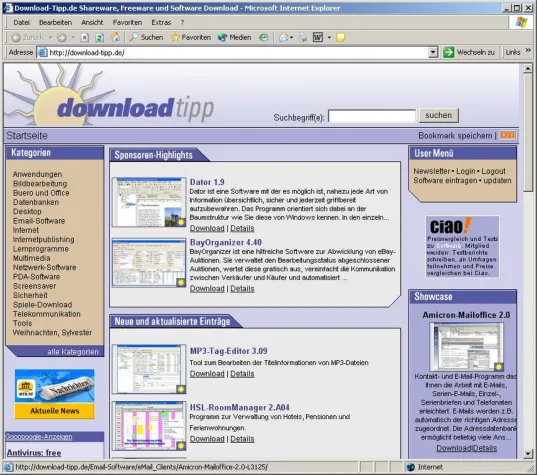Select the Spiele-Download category
The width and height of the screenshot is (537, 475).
click(42, 305)
